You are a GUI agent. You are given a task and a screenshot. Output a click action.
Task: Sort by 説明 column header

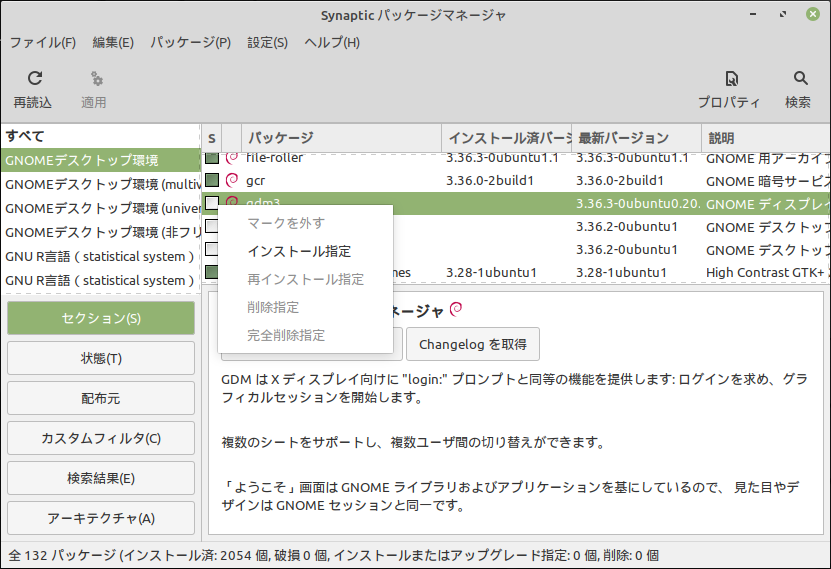click(766, 138)
